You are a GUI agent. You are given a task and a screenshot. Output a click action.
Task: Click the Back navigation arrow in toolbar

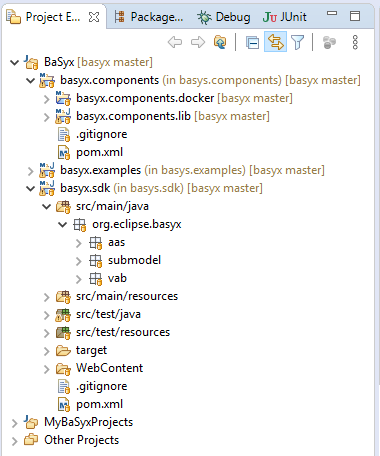(x=175, y=42)
